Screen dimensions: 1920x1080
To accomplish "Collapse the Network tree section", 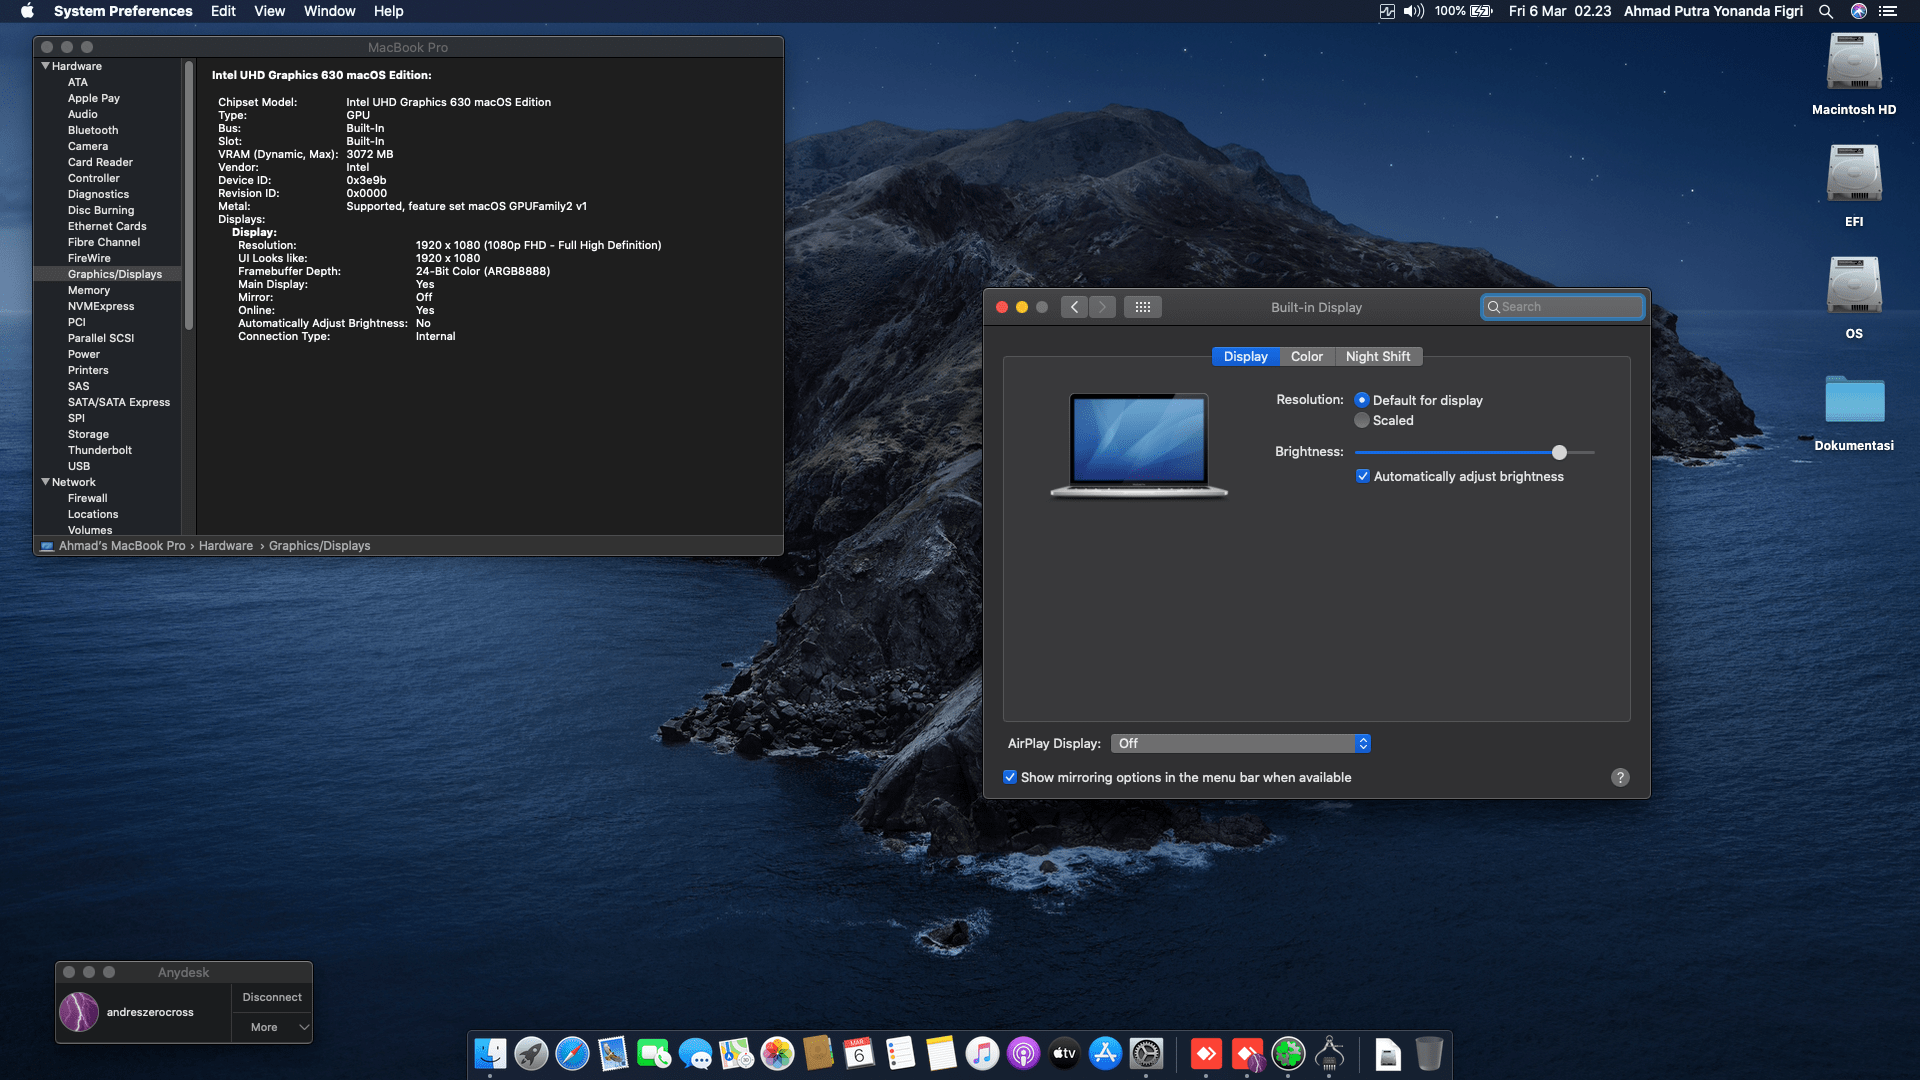I will (x=45, y=482).
